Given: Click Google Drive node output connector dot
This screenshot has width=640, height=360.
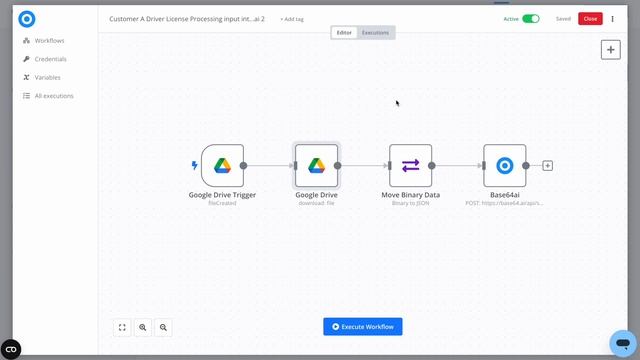Looking at the screenshot, I should pos(338,166).
